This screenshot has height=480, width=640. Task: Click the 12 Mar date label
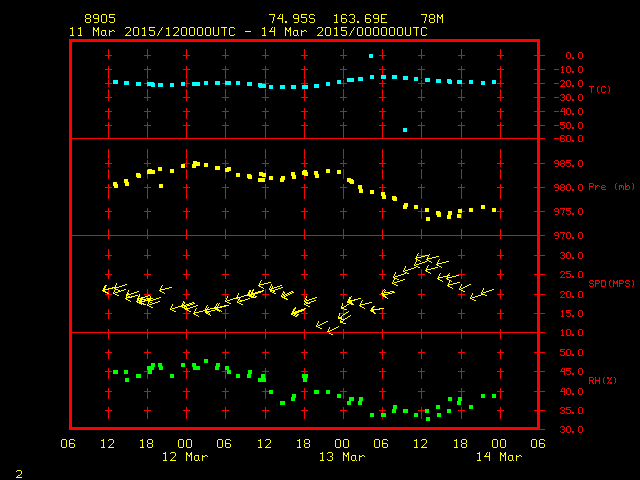(185, 457)
